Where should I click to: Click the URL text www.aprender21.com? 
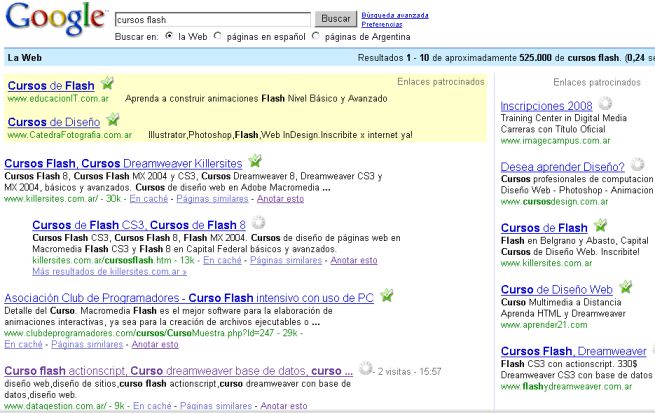click(544, 325)
